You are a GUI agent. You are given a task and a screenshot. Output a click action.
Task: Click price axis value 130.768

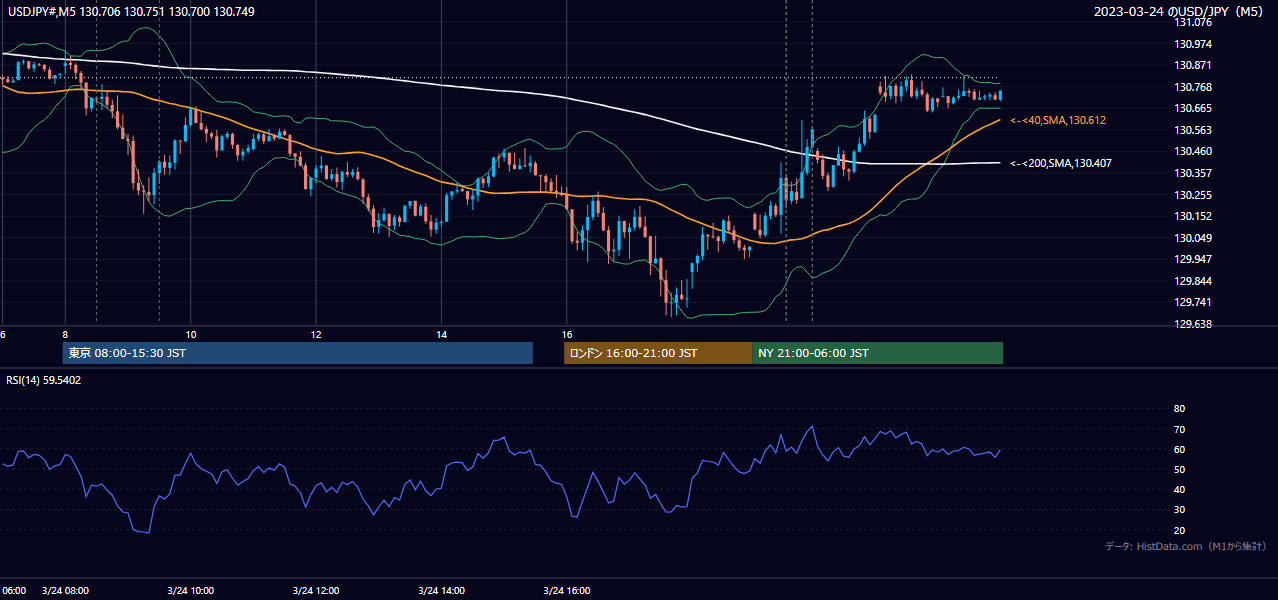tap(1192, 87)
